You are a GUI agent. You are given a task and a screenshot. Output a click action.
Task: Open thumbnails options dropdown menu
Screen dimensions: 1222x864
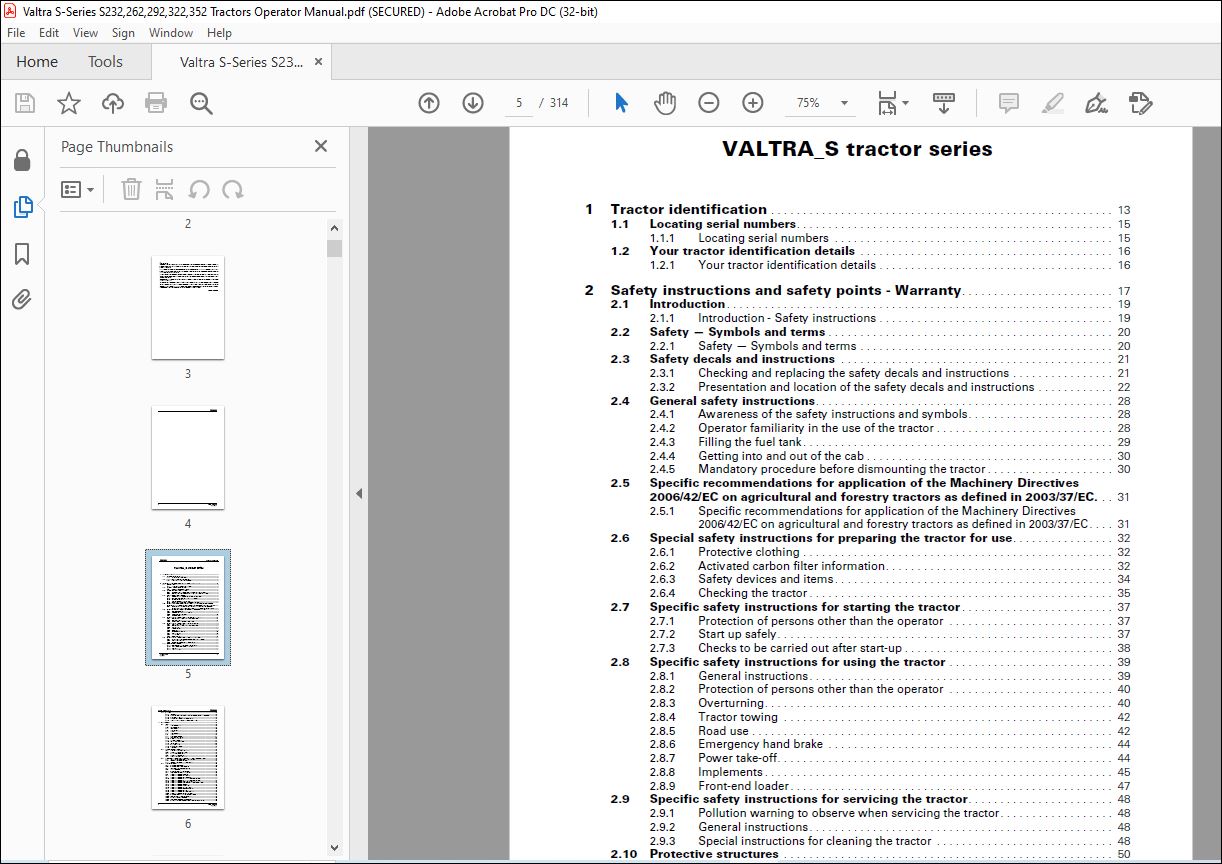pyautogui.click(x=77, y=189)
